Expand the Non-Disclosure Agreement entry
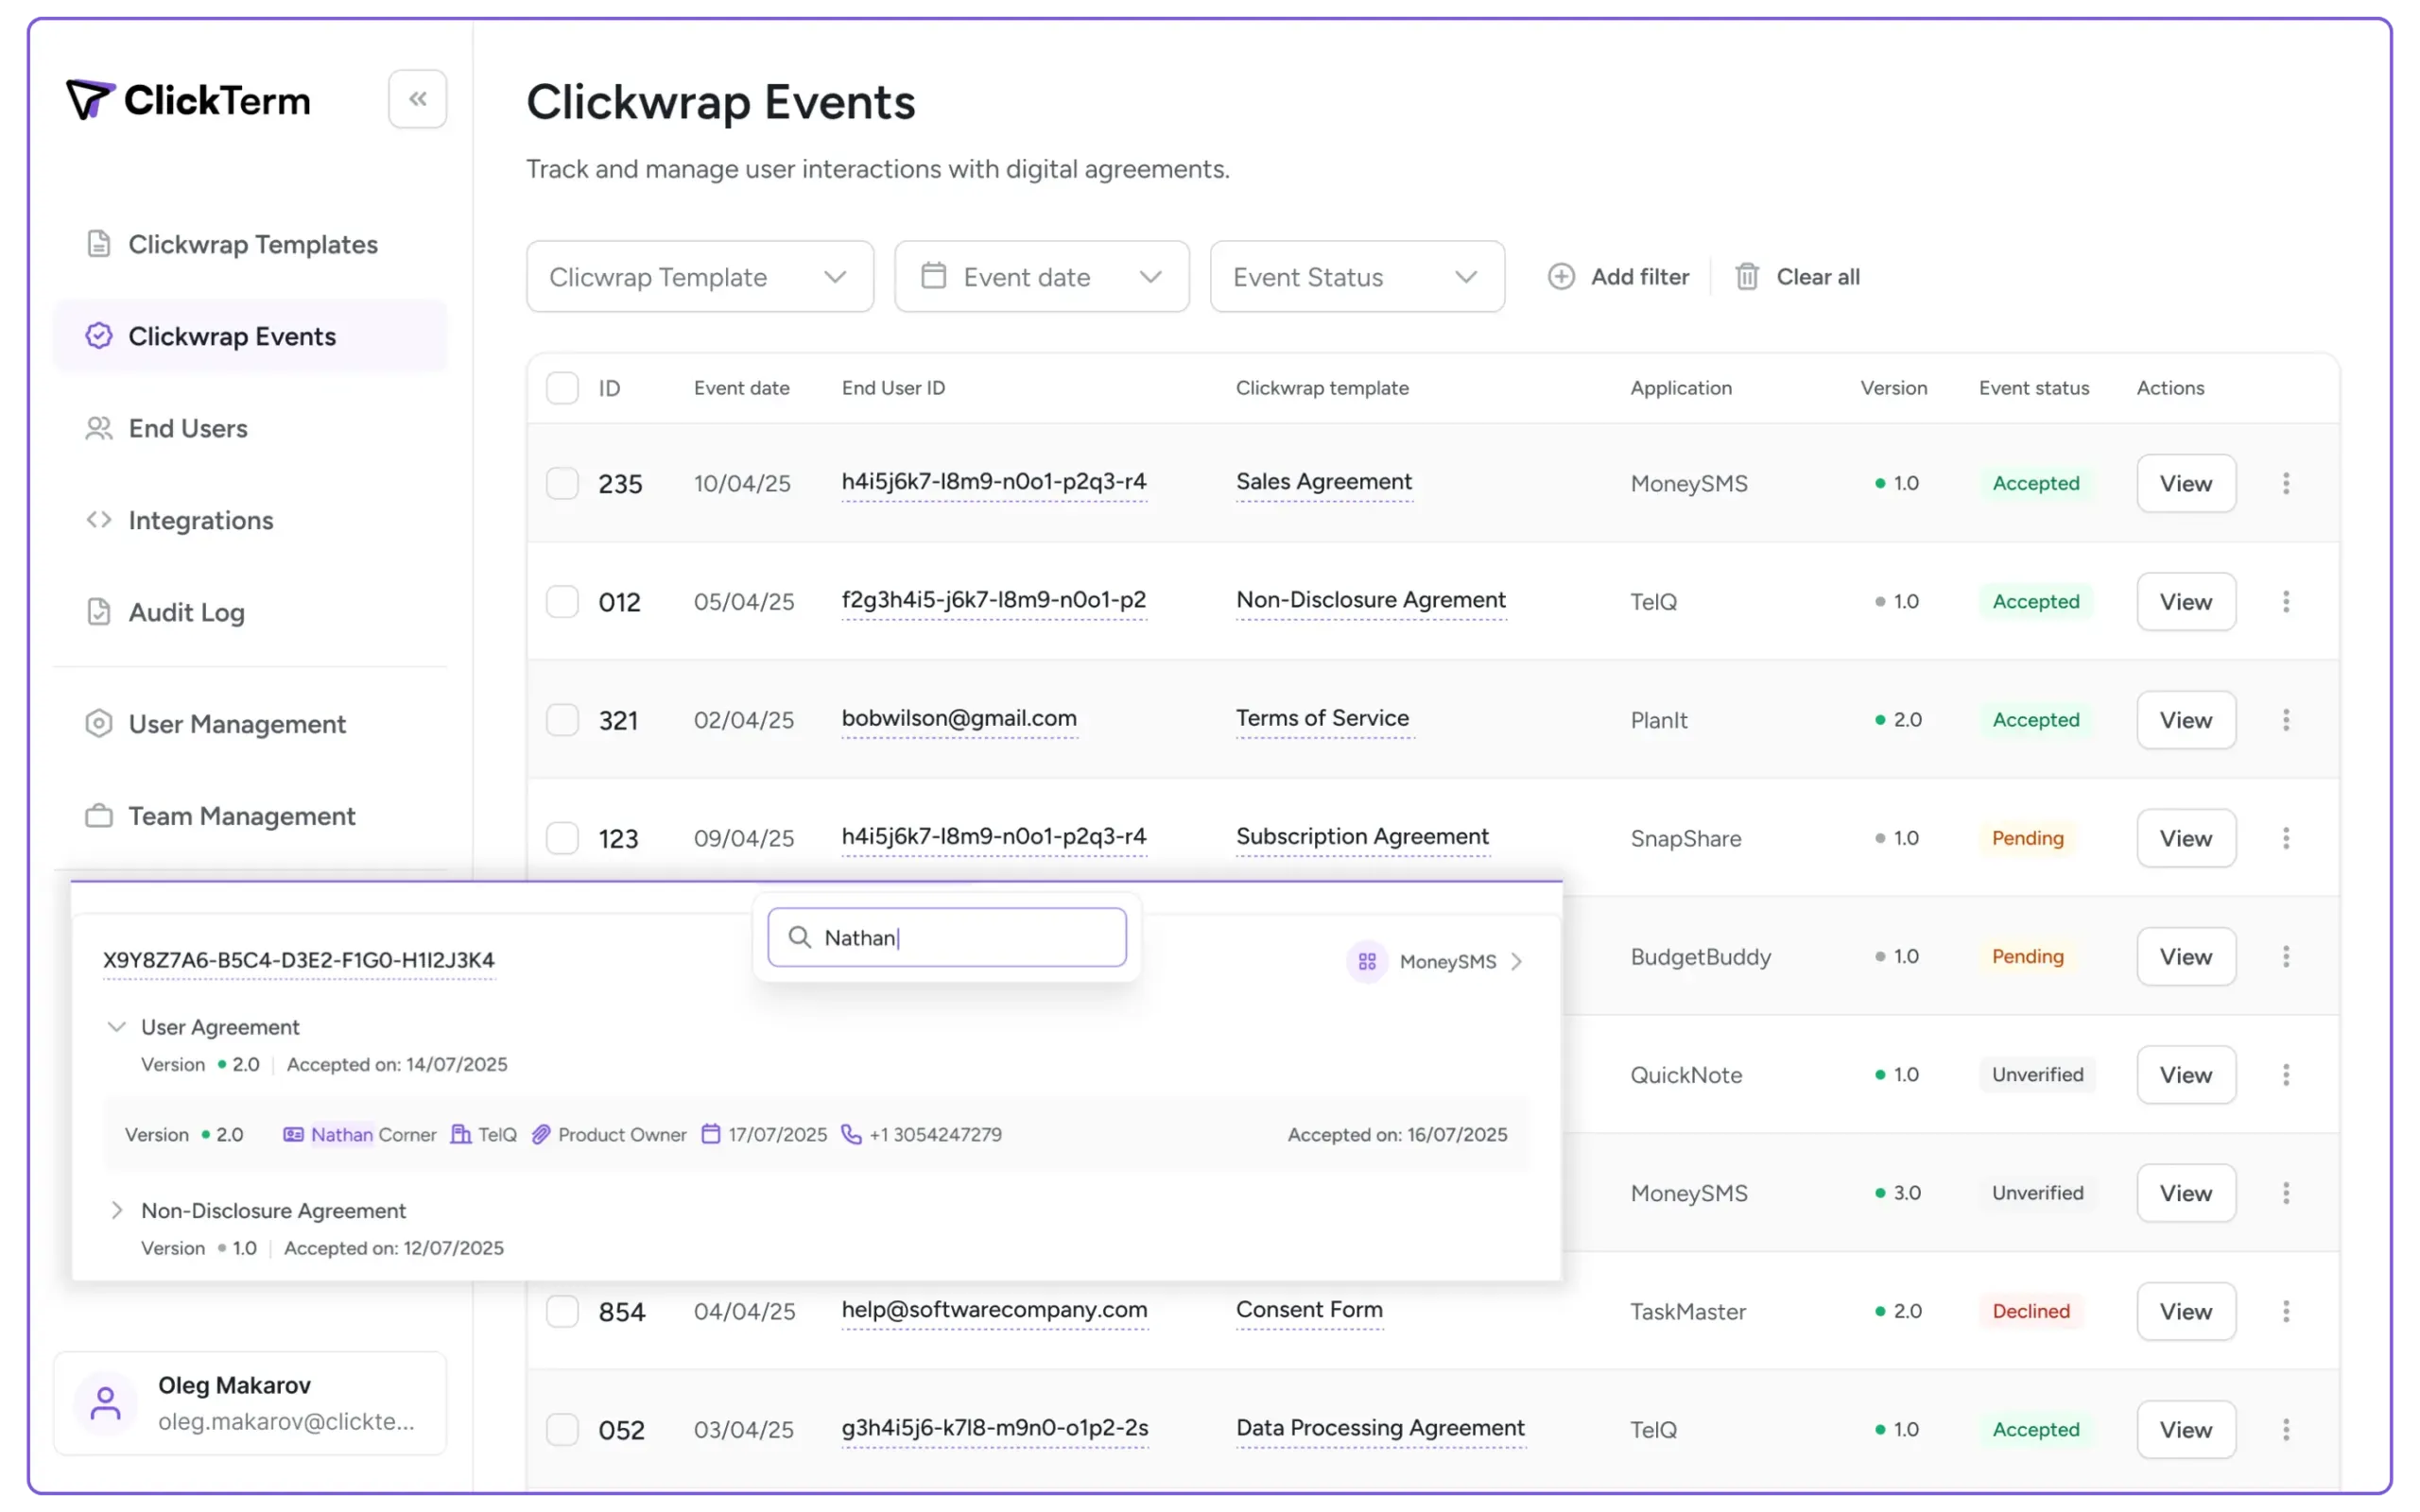 click(117, 1210)
